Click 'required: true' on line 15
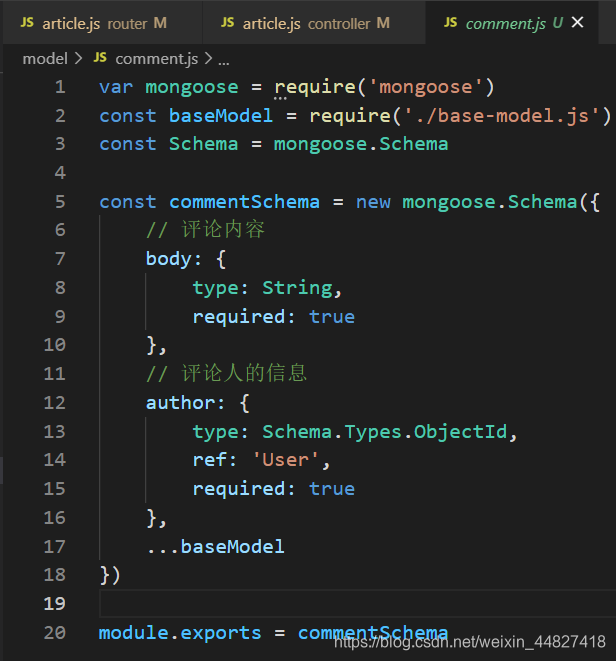 [x=274, y=489]
